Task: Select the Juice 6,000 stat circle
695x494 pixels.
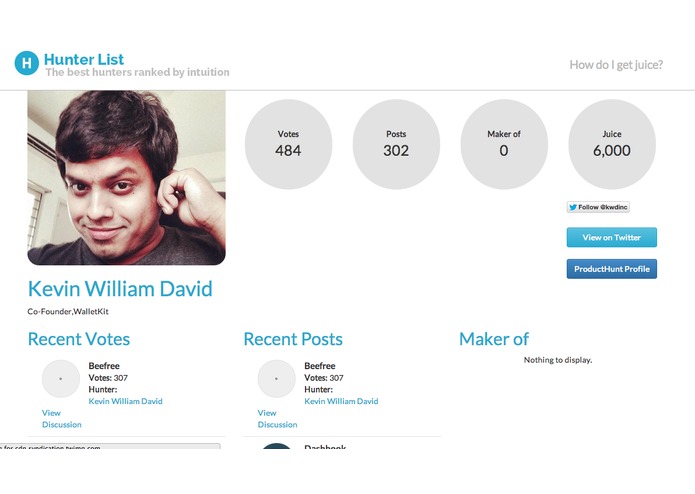Action: [x=611, y=144]
